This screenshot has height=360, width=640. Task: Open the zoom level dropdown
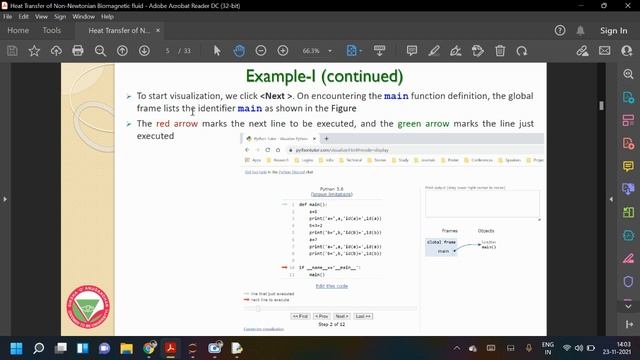click(x=330, y=51)
